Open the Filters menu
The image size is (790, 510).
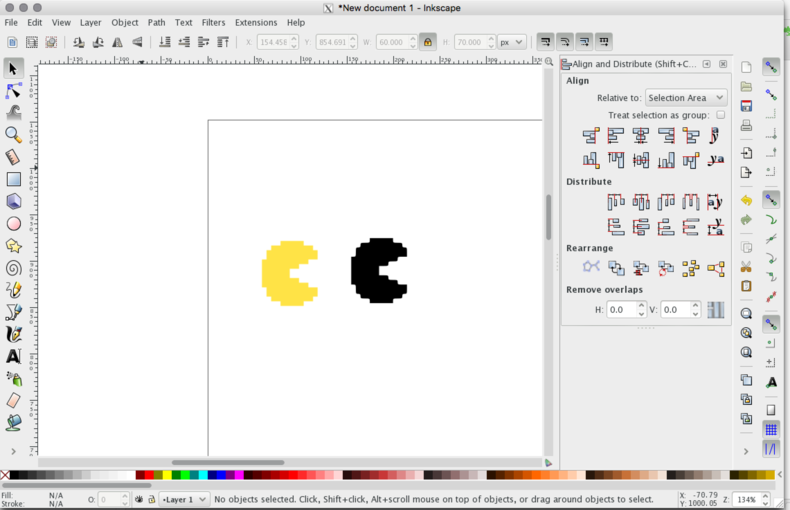pos(213,22)
